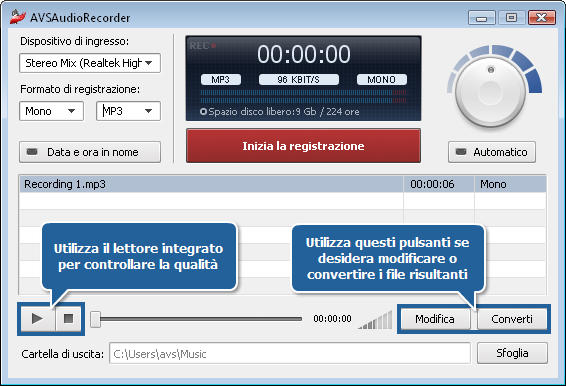Image resolution: width=566 pixels, height=386 pixels.
Task: Click the MP3 indicator in display
Action: coord(221,79)
